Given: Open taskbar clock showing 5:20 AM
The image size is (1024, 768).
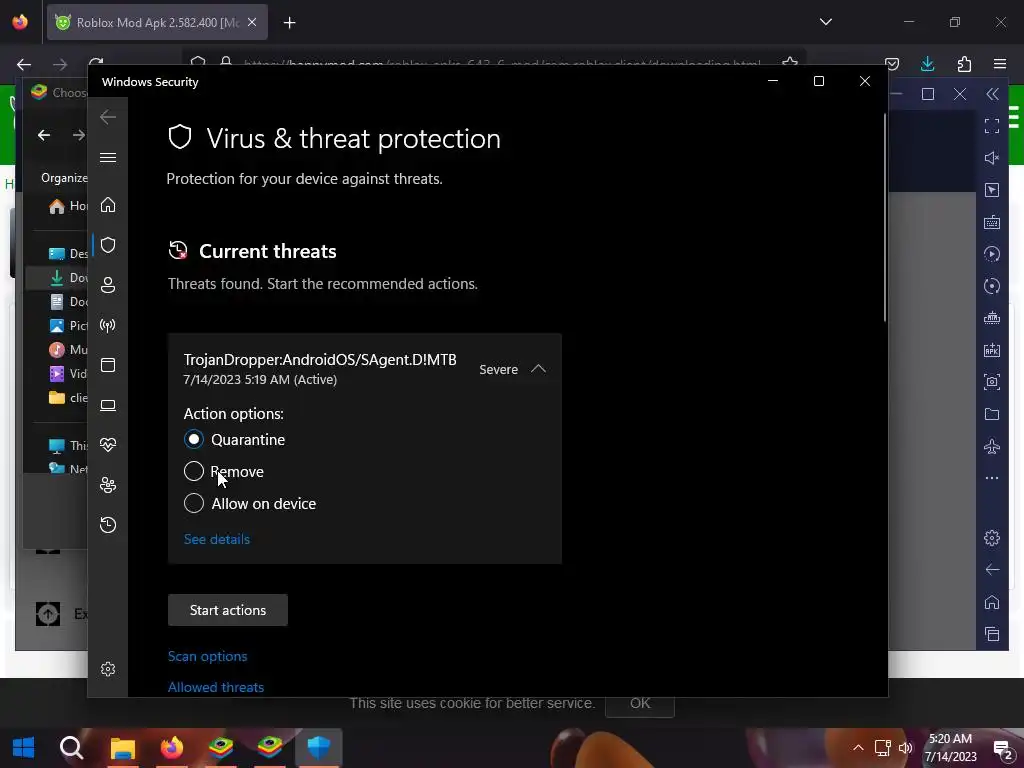Looking at the screenshot, I should pos(950,748).
